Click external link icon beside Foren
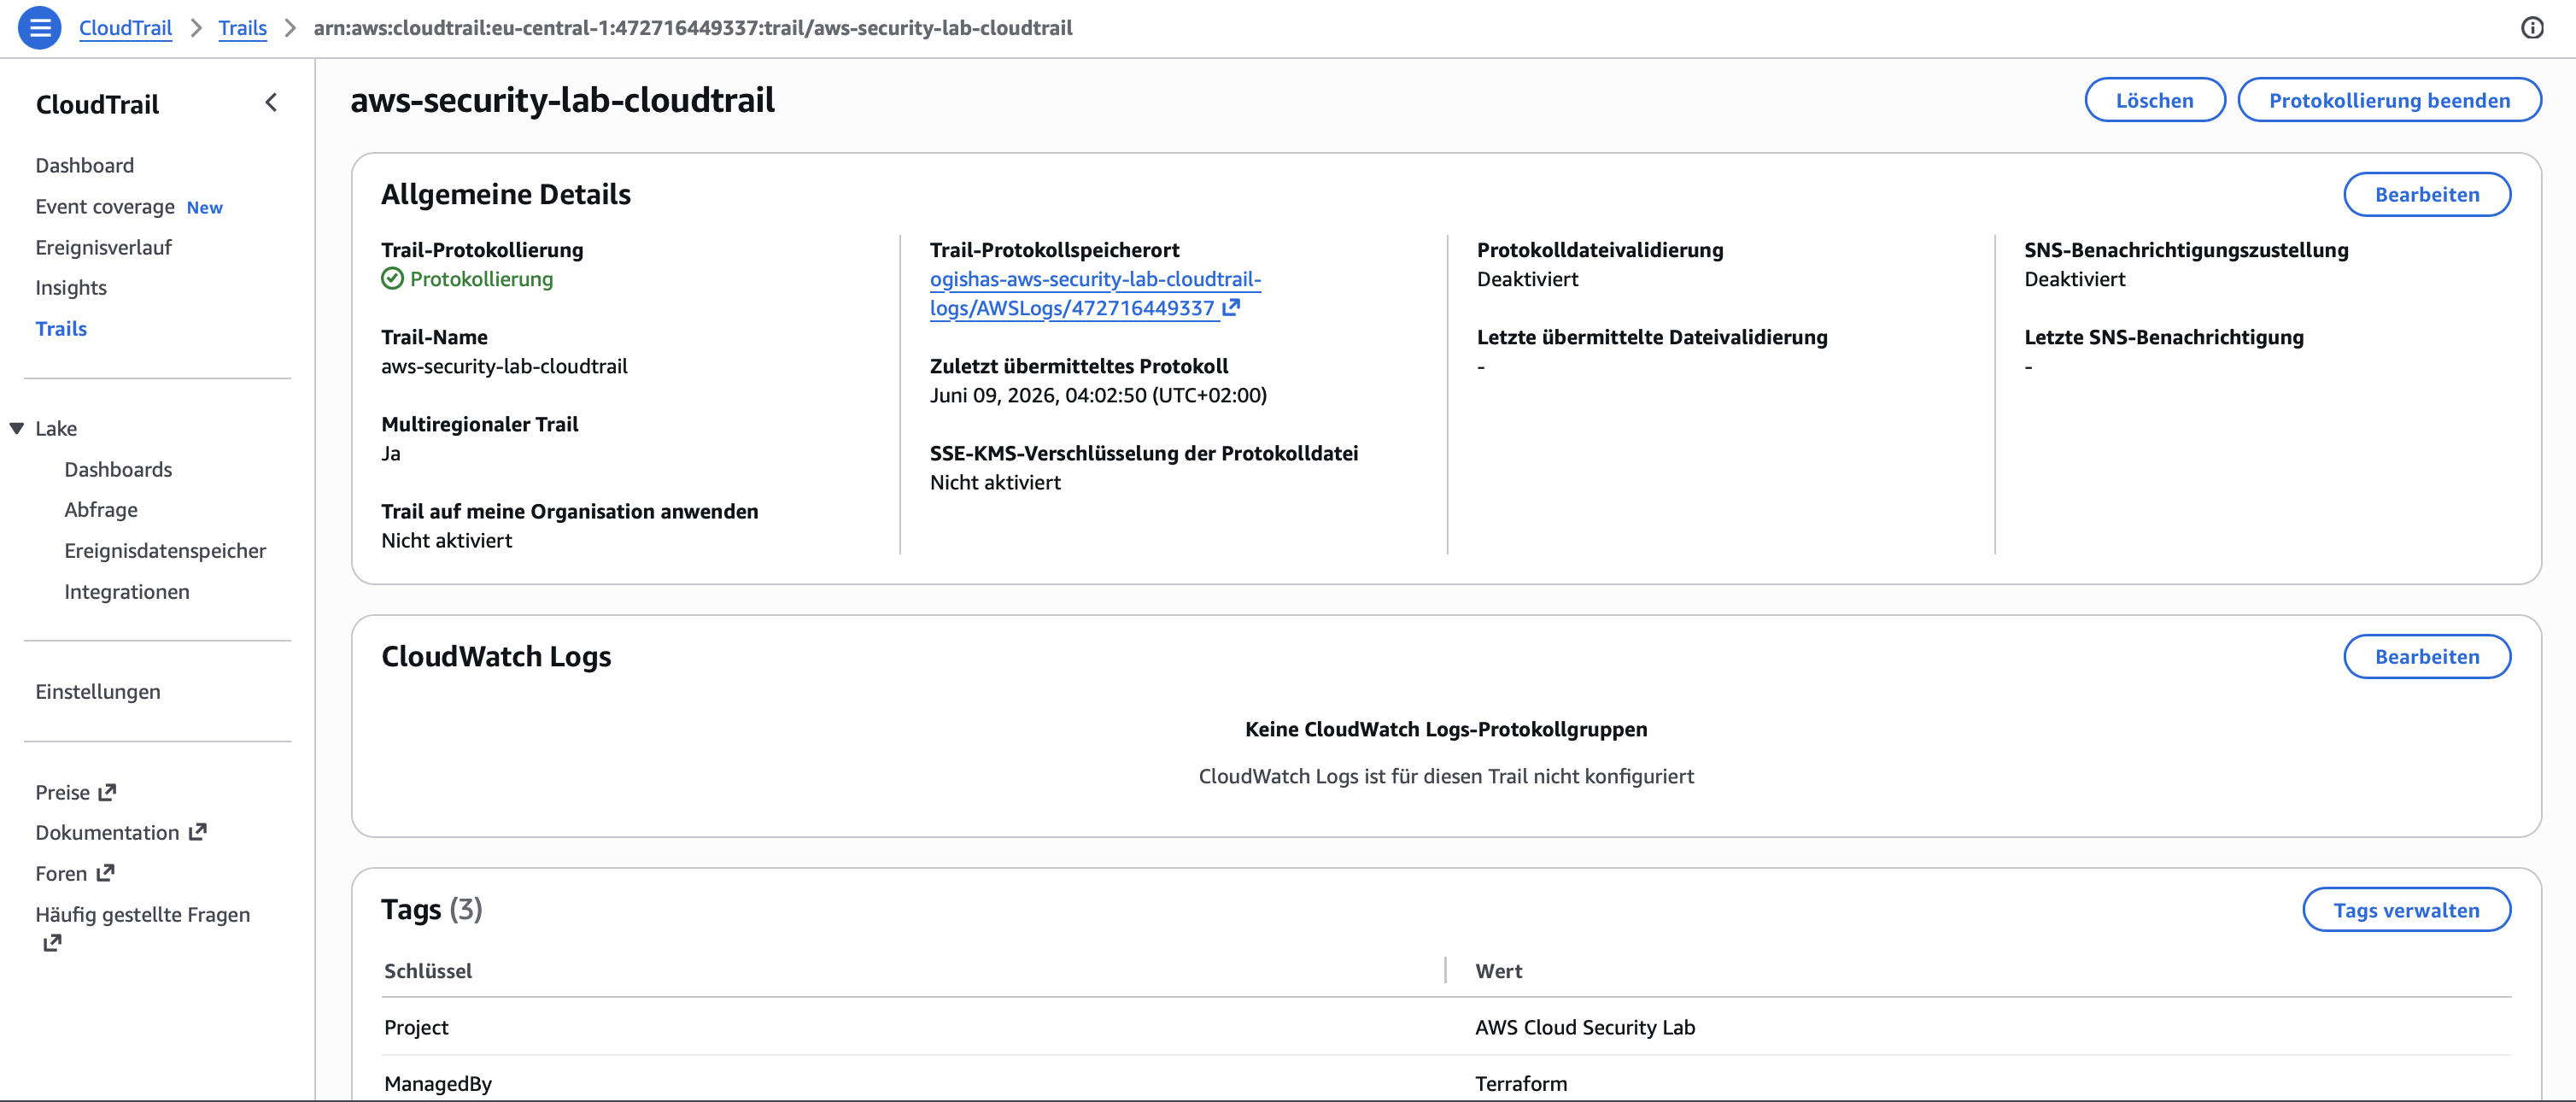This screenshot has height=1102, width=2576. [x=105, y=873]
